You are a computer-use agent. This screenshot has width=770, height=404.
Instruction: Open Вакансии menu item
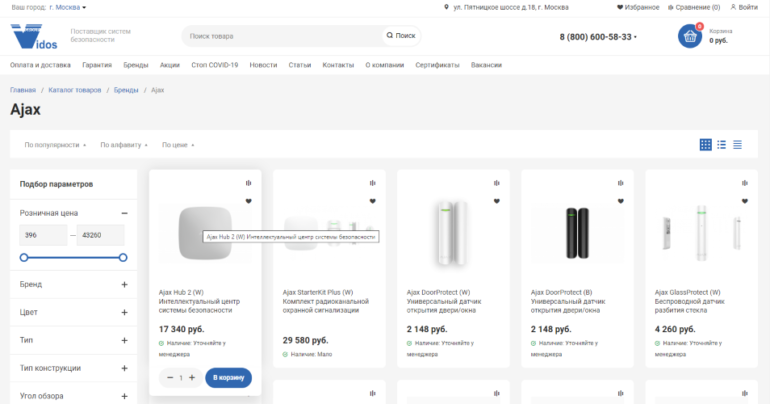pyautogui.click(x=486, y=65)
